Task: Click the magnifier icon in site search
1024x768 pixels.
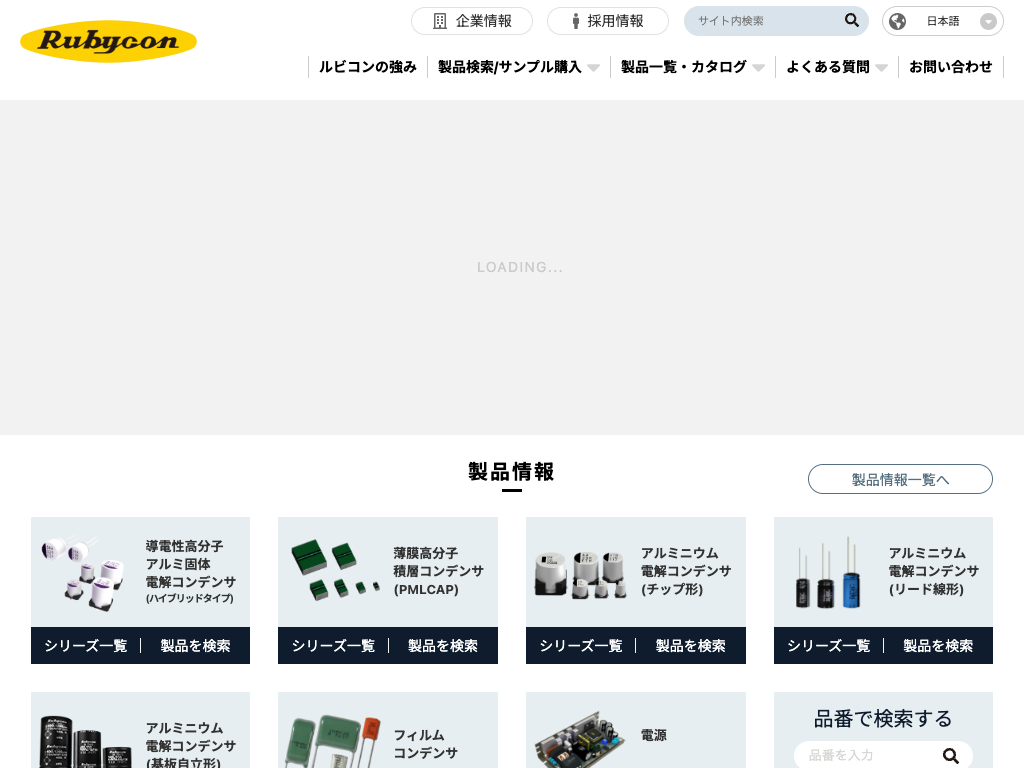Action: point(852,20)
